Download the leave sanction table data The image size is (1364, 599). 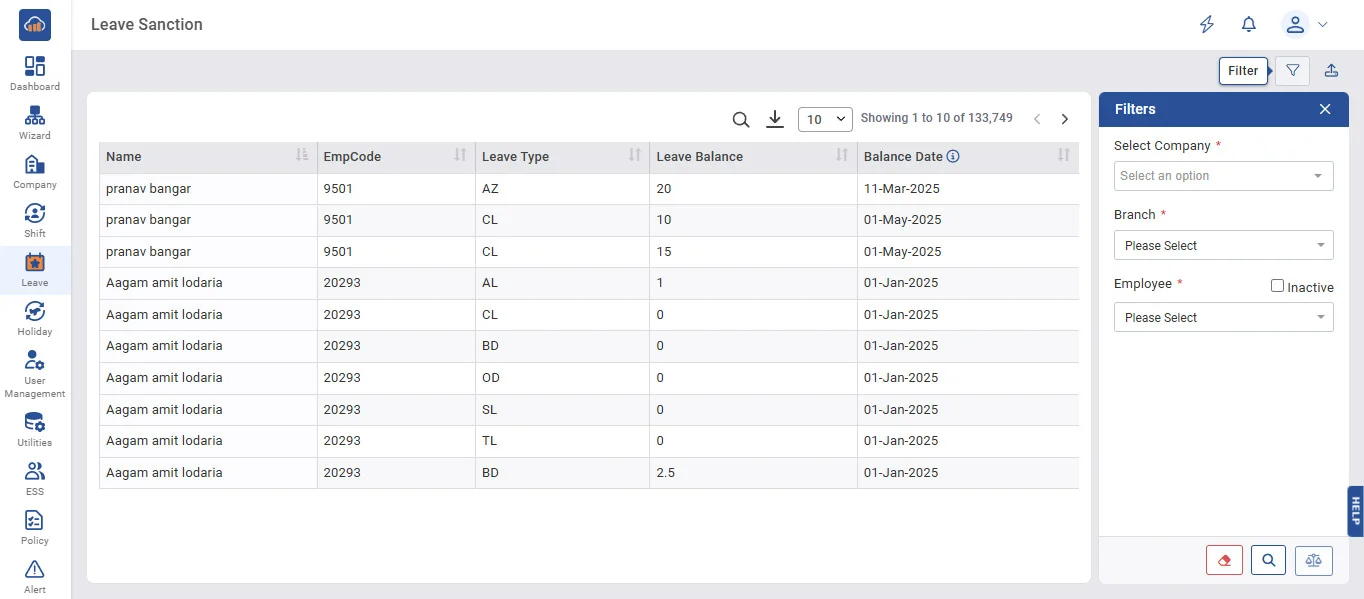tap(774, 119)
